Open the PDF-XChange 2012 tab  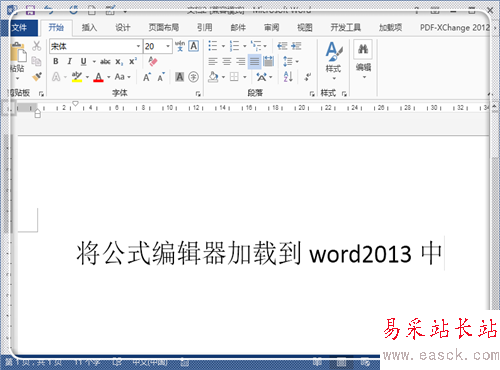click(x=455, y=27)
